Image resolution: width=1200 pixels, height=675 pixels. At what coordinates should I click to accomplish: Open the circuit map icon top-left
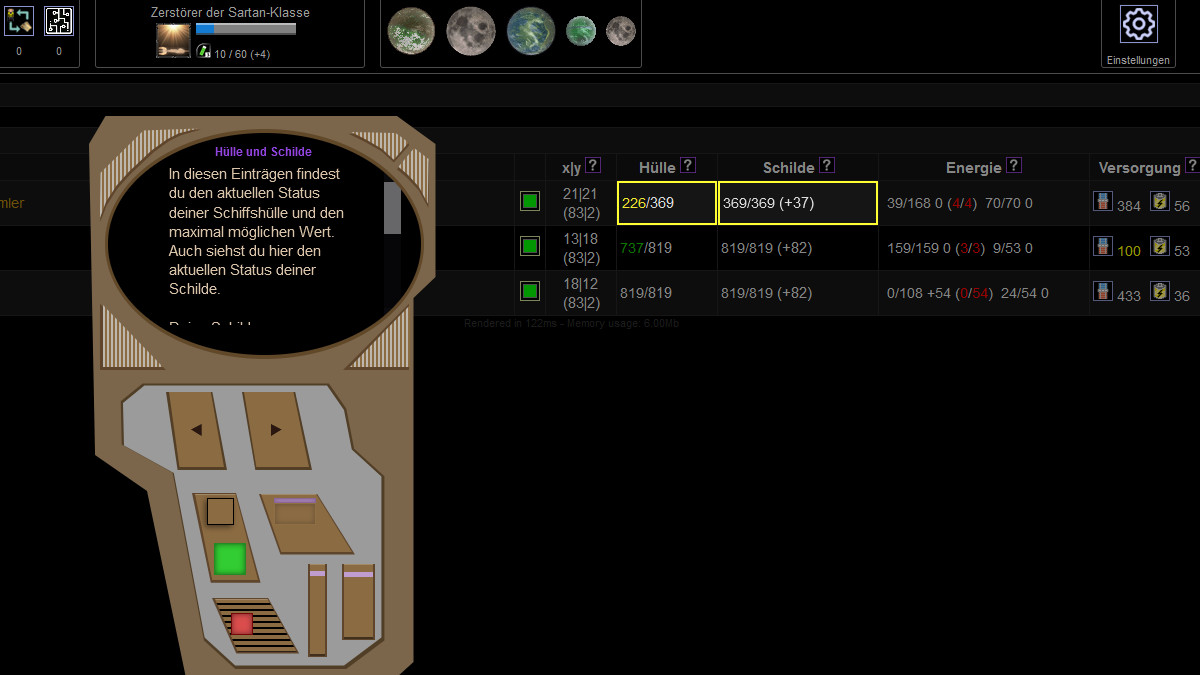click(x=58, y=20)
